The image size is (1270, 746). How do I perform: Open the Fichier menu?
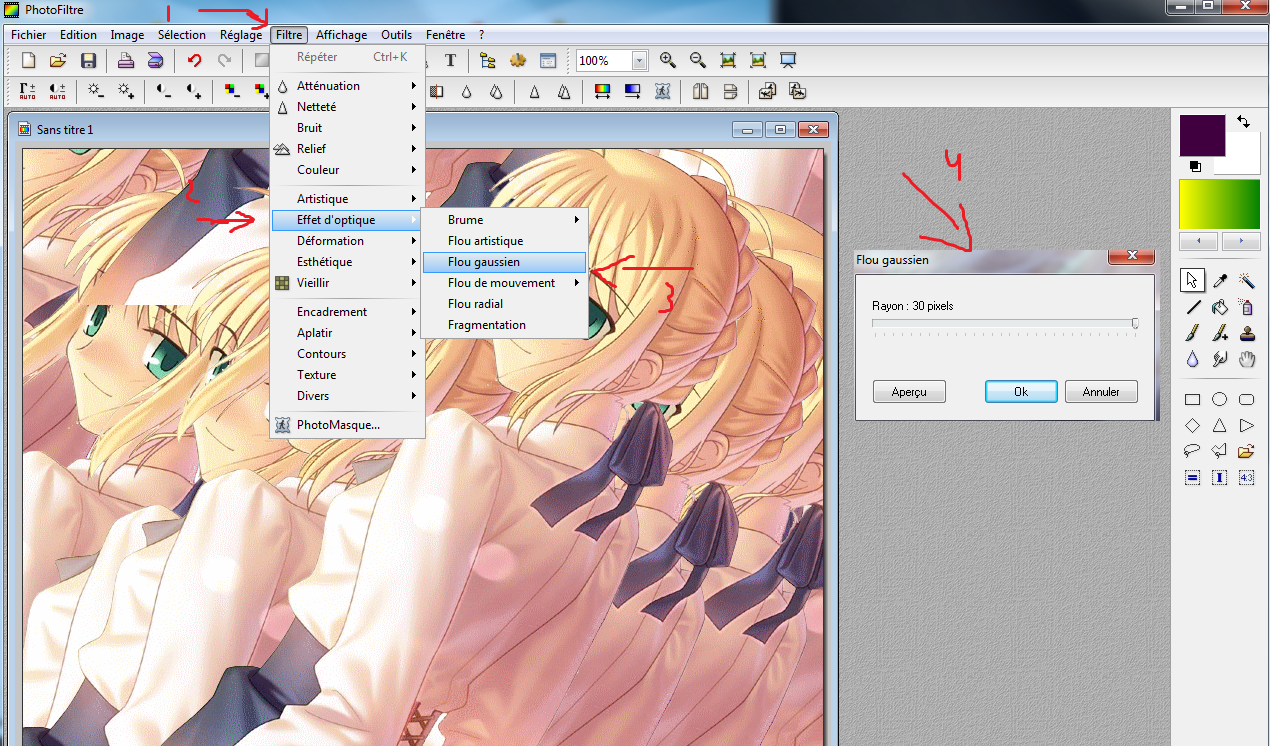tap(29, 35)
